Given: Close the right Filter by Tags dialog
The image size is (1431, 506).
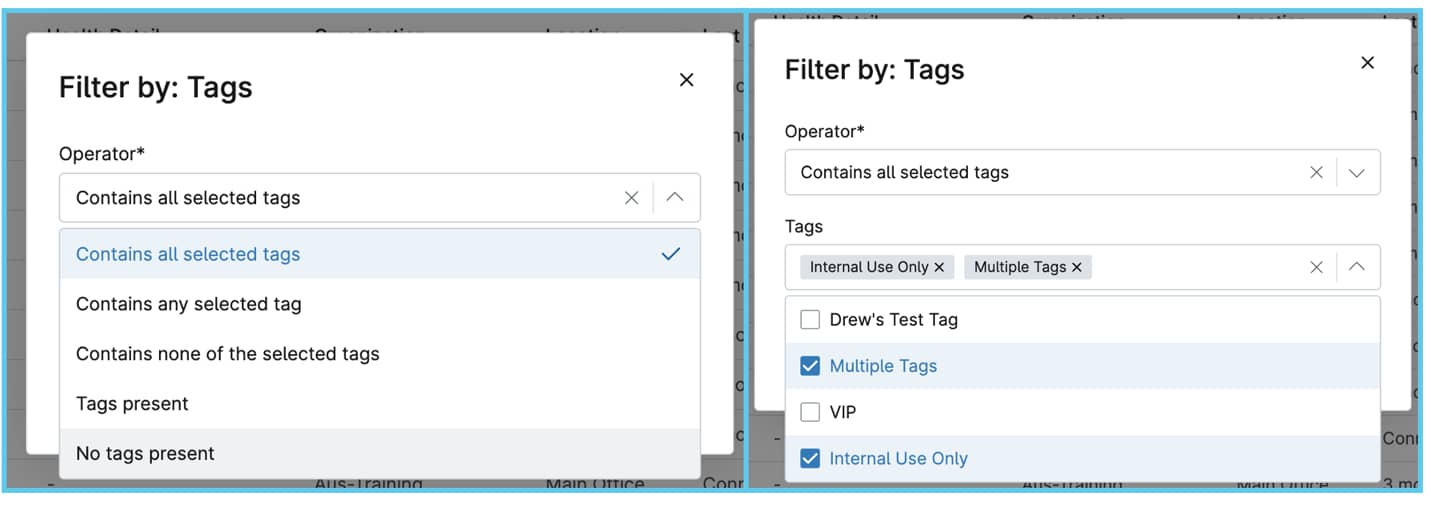Looking at the screenshot, I should click(x=1368, y=63).
